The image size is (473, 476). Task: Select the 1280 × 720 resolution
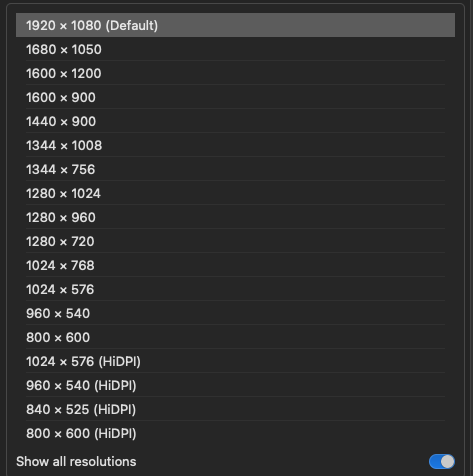[x=235, y=241]
